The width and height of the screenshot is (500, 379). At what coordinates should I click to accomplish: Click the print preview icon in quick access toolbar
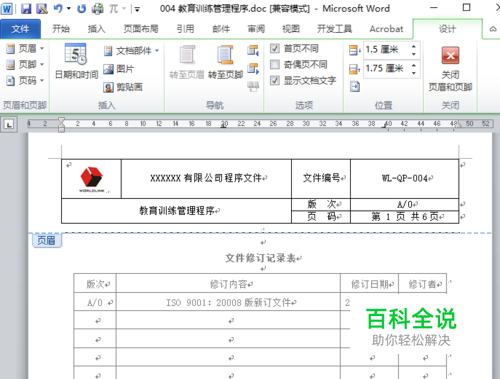click(x=98, y=9)
